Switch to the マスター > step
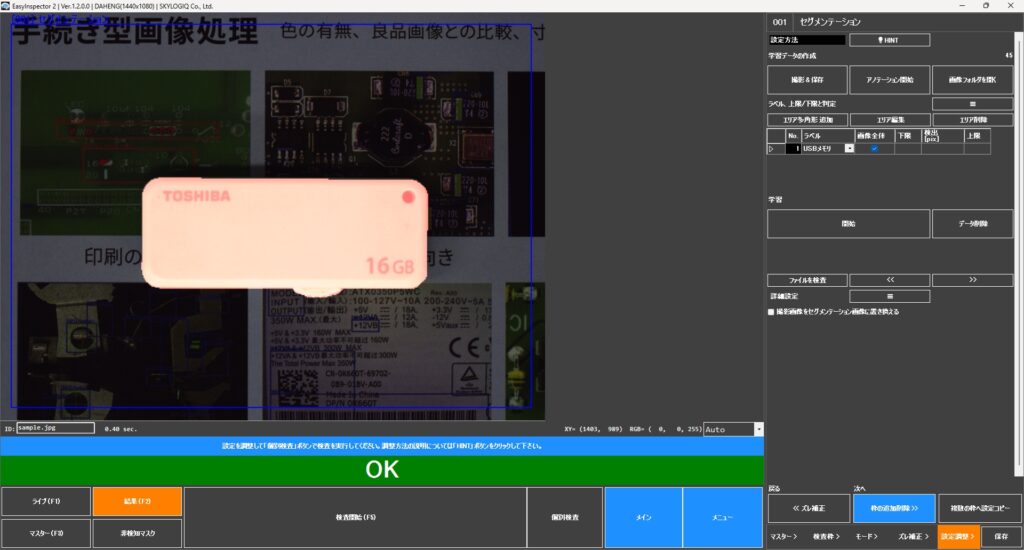This screenshot has height=550, width=1024. pos(784,536)
